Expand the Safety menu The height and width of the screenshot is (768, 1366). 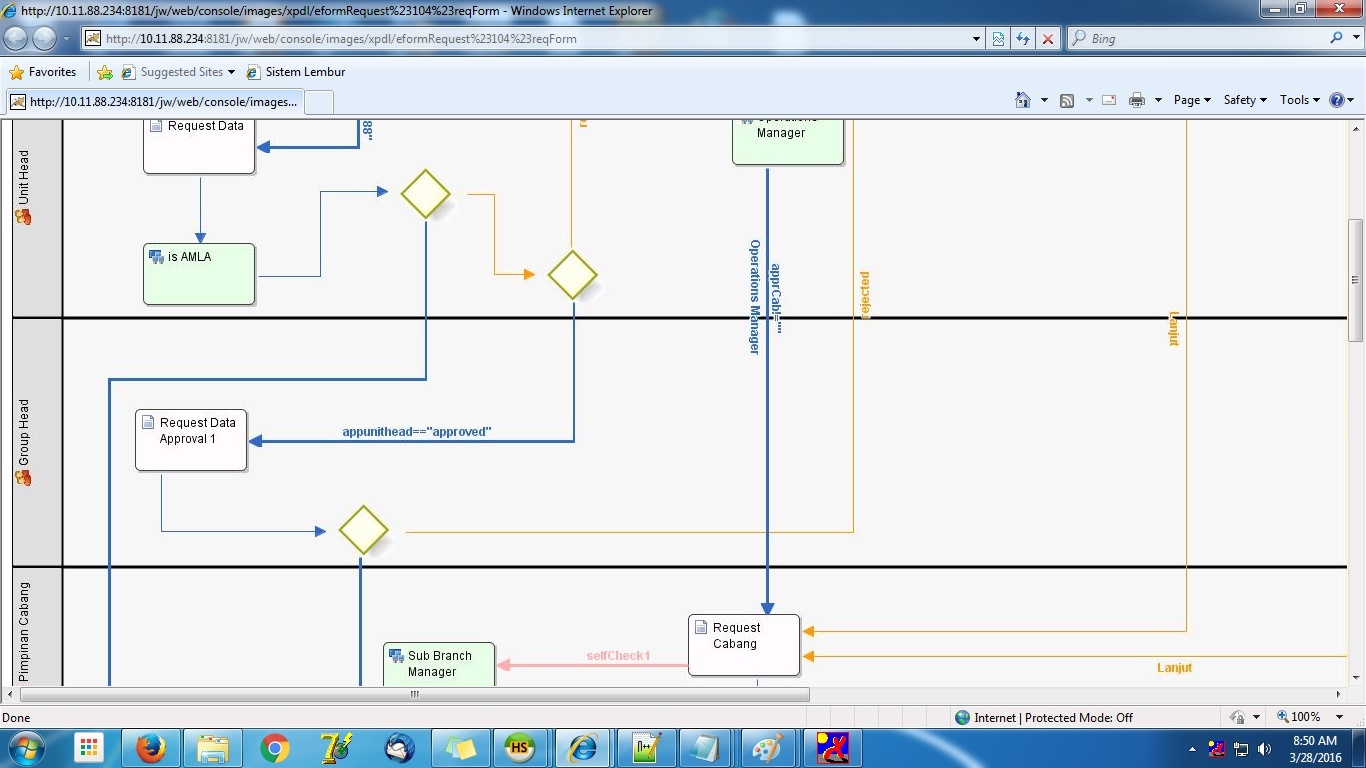click(1245, 100)
